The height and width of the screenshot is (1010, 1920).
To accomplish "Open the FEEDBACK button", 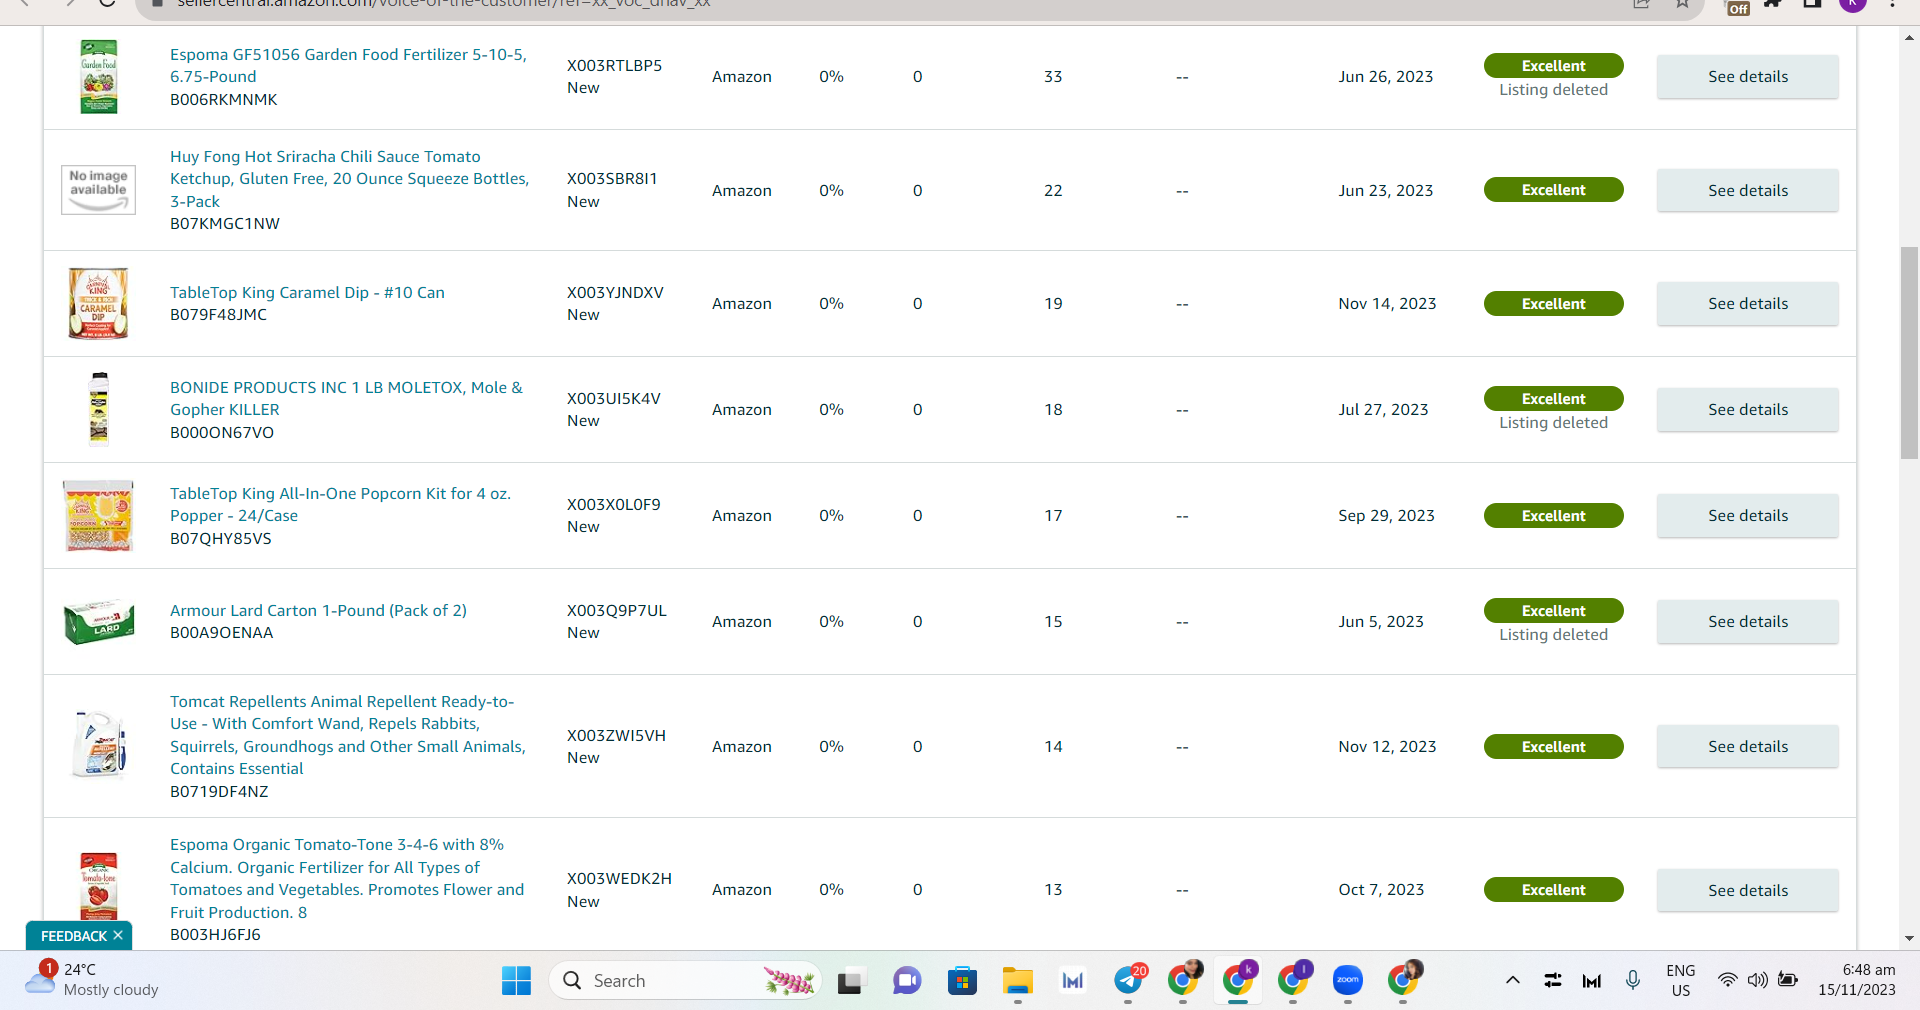I will coord(74,936).
